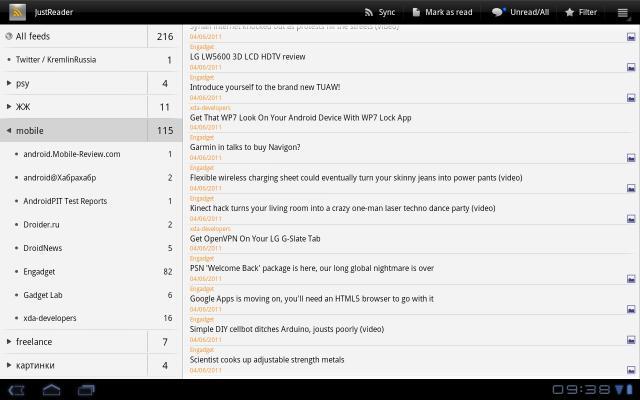The image size is (640, 400).
Task: Tap the signal status icon in system bar
Action: coord(620,390)
